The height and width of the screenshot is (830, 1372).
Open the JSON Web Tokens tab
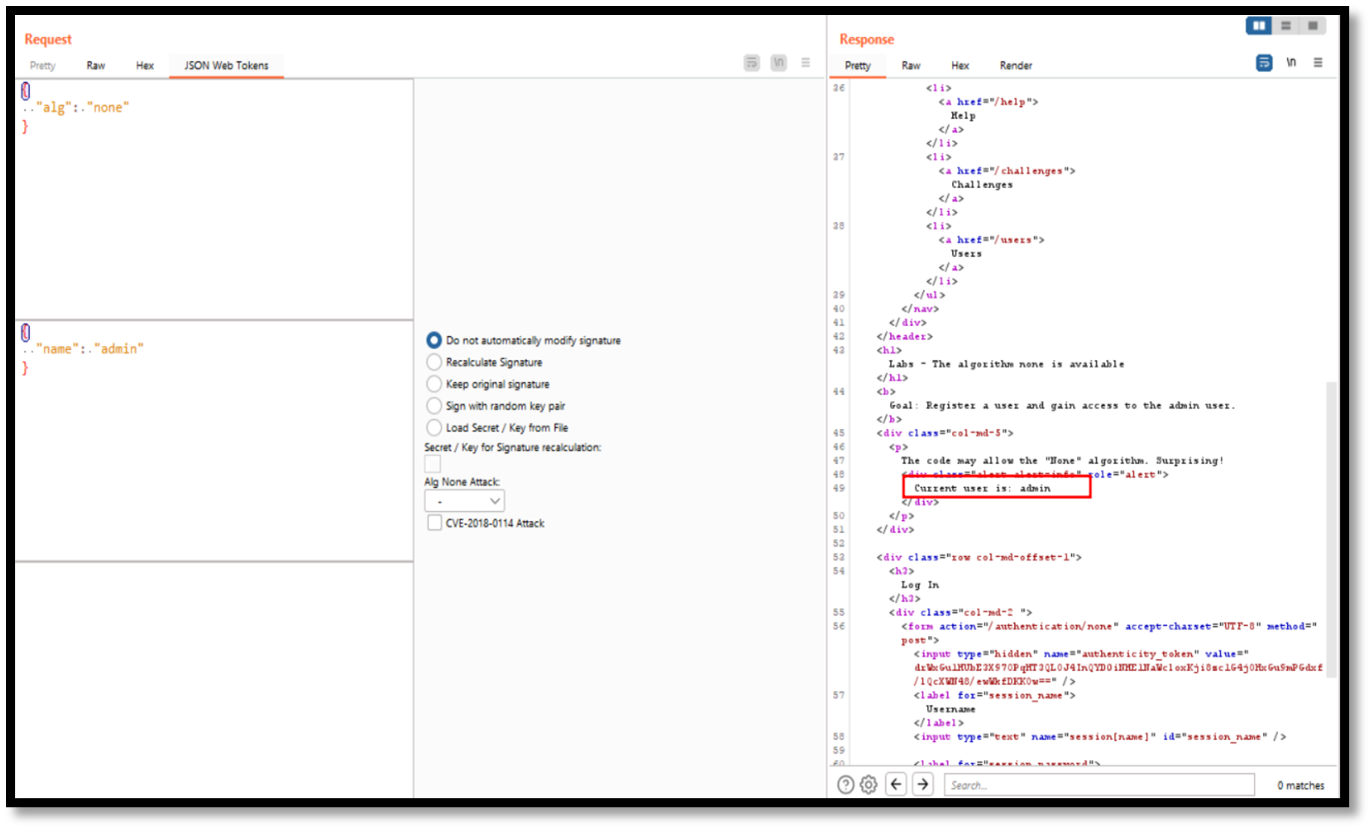click(x=226, y=66)
